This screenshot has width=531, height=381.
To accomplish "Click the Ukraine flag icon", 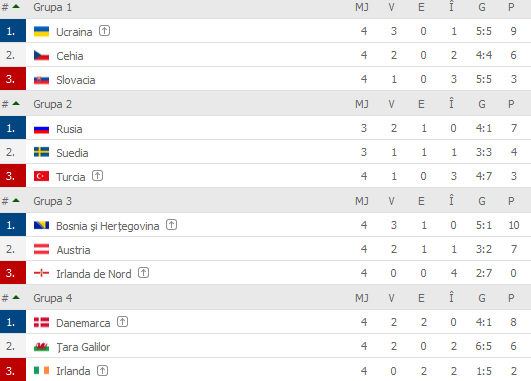I will tap(41, 31).
